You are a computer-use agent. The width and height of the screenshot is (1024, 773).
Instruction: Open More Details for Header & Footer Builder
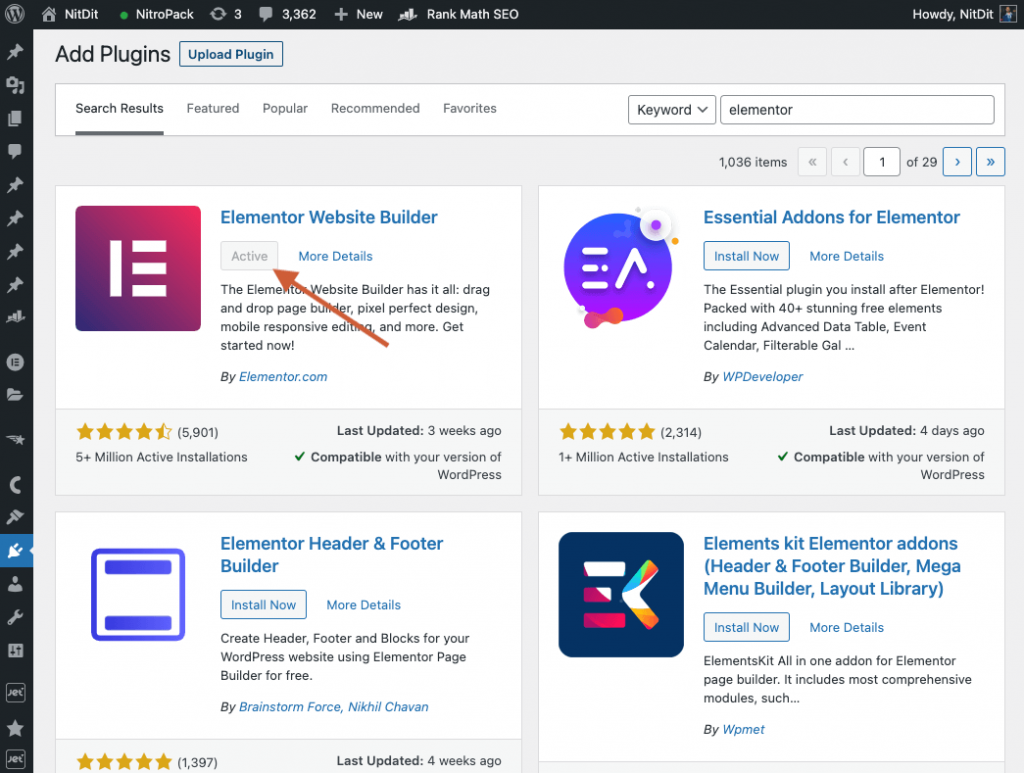364,605
